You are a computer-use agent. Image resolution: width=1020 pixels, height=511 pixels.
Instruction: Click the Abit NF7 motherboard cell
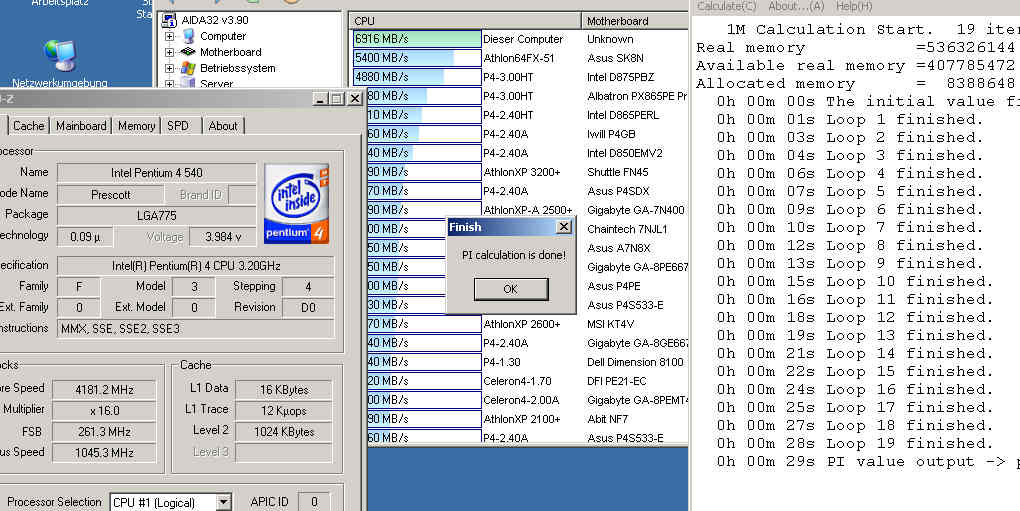608,419
